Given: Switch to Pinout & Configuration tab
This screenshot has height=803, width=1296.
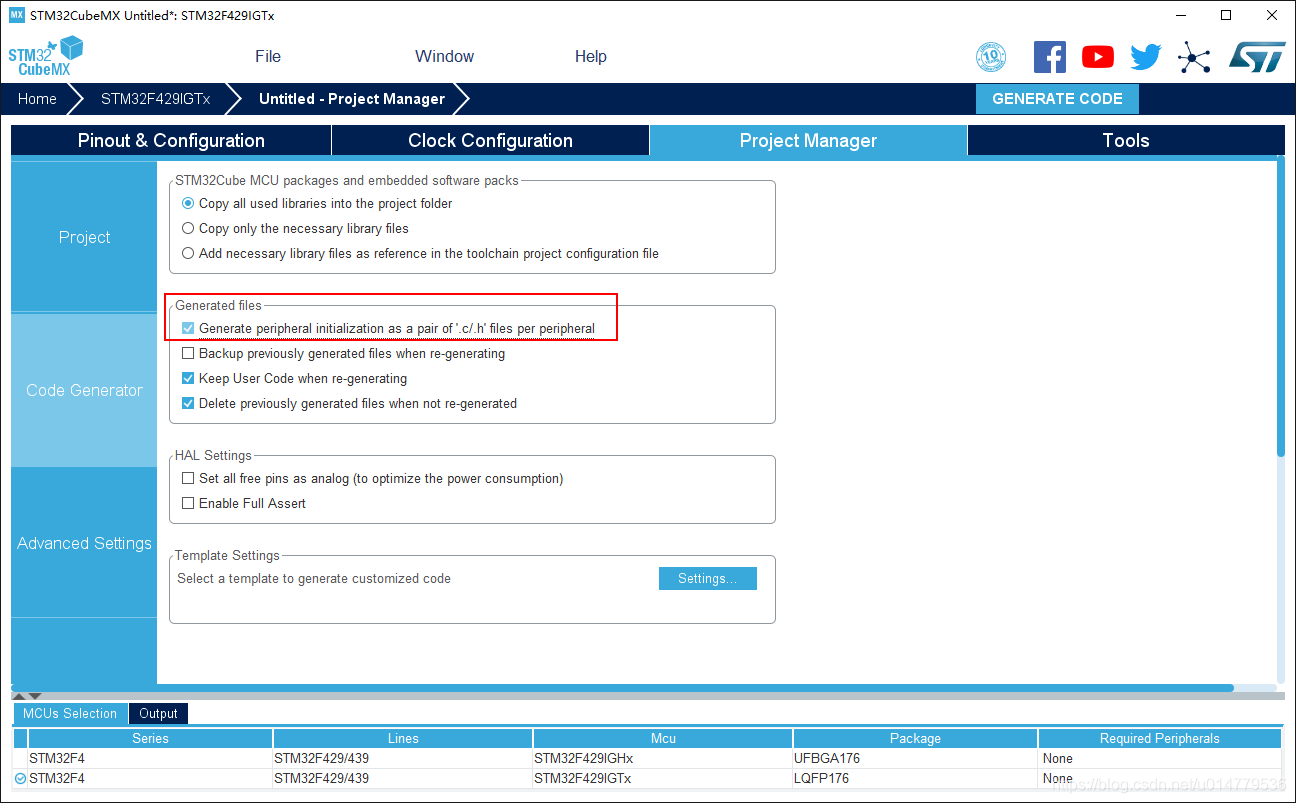Looking at the screenshot, I should coord(171,141).
